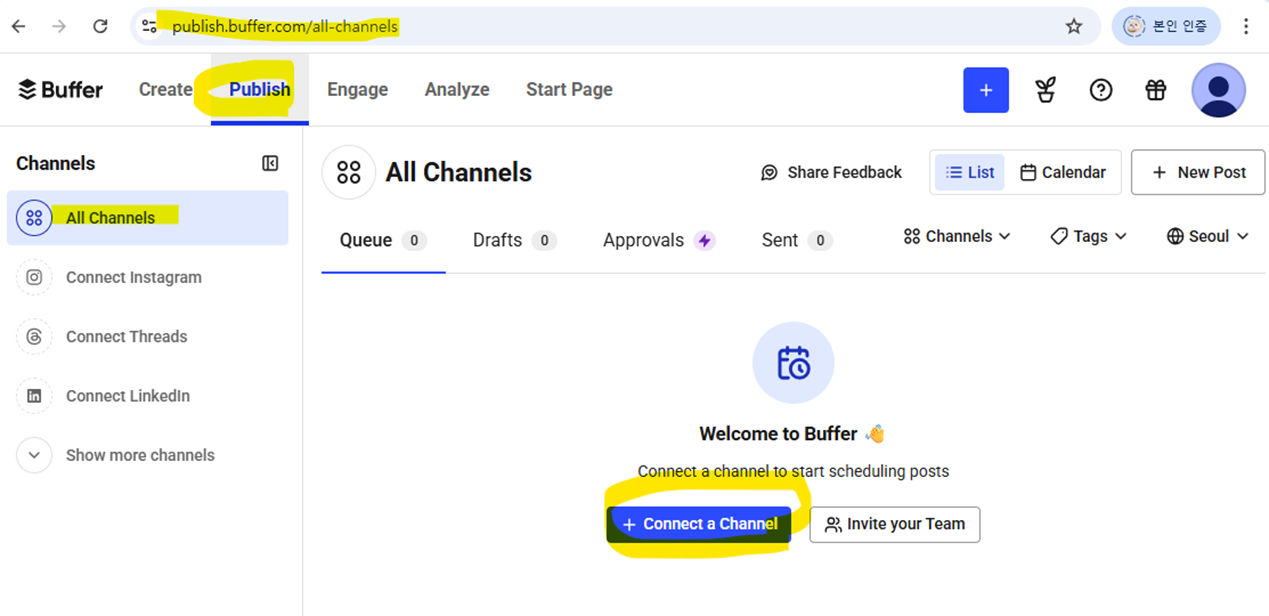The width and height of the screenshot is (1269, 616).
Task: Open the Chrome profile chip labeled 본인 인증
Action: coord(1166,27)
